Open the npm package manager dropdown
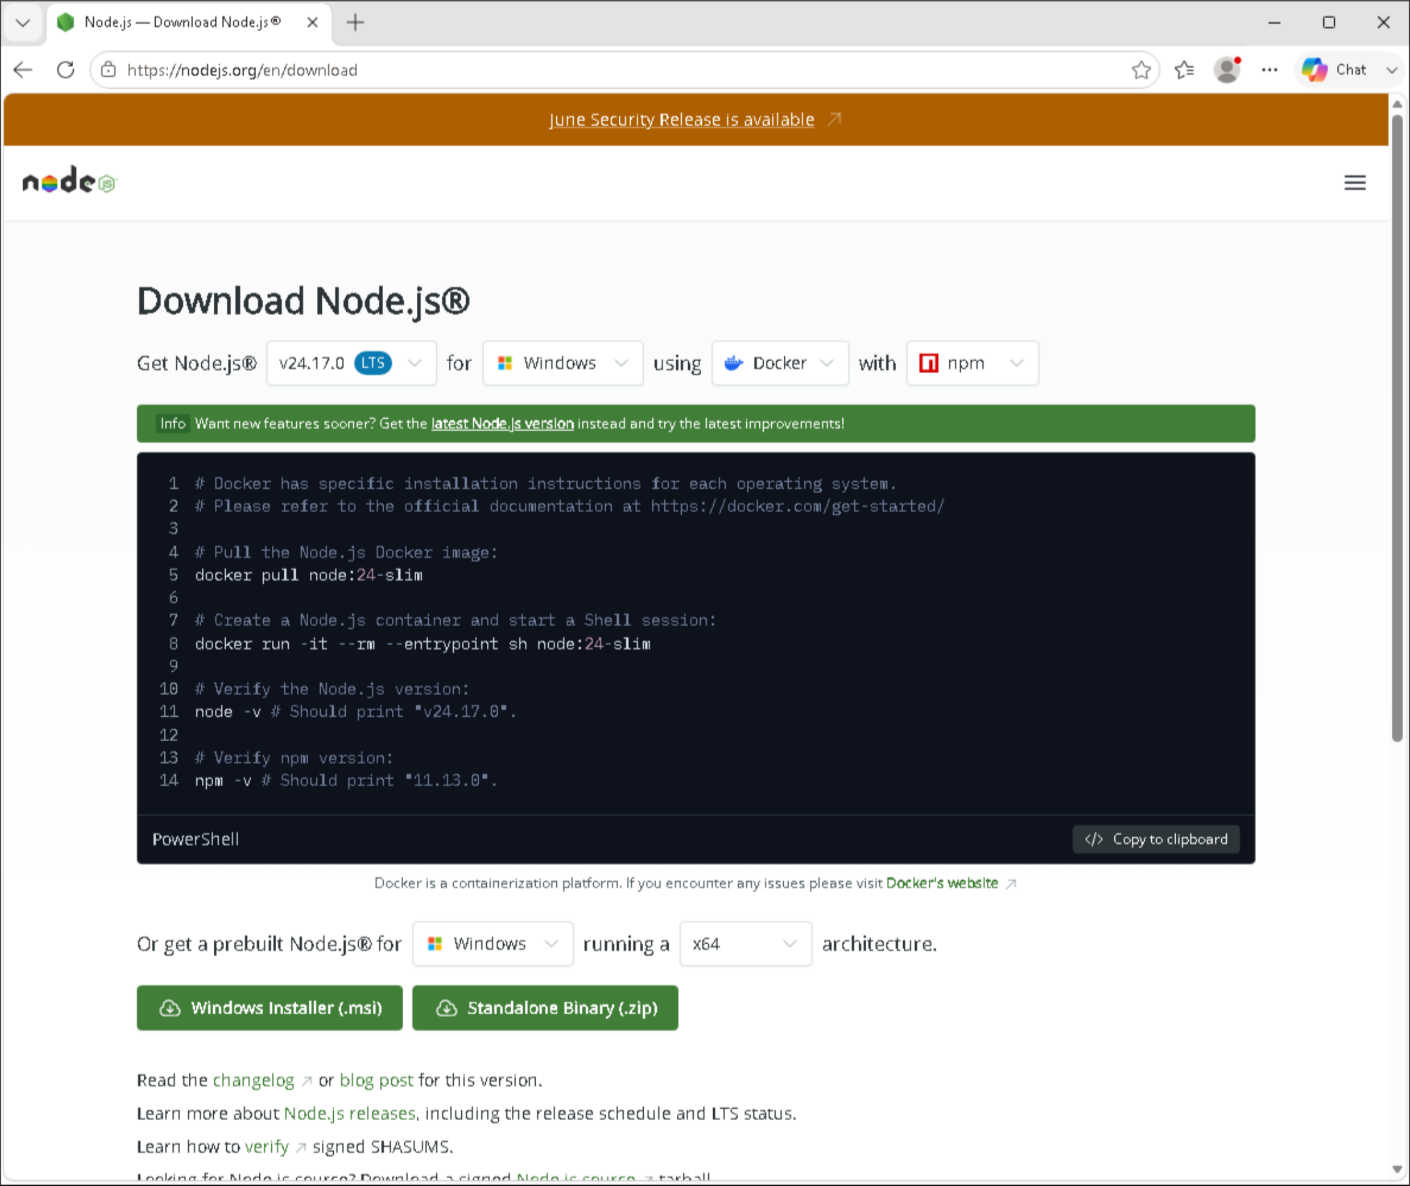This screenshot has width=1410, height=1186. tap(972, 363)
